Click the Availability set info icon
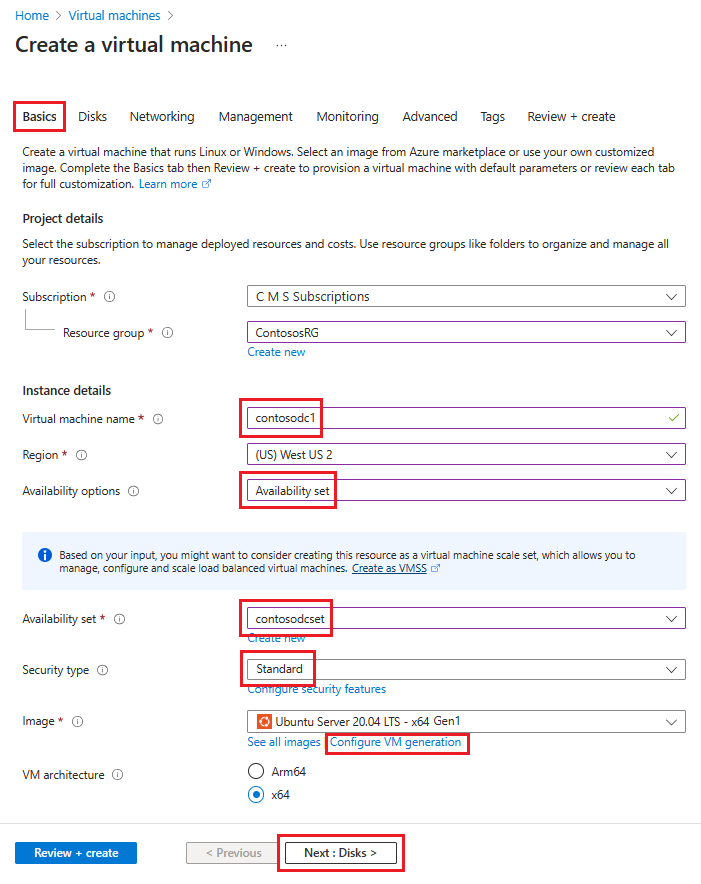701x884 pixels. coord(119,618)
